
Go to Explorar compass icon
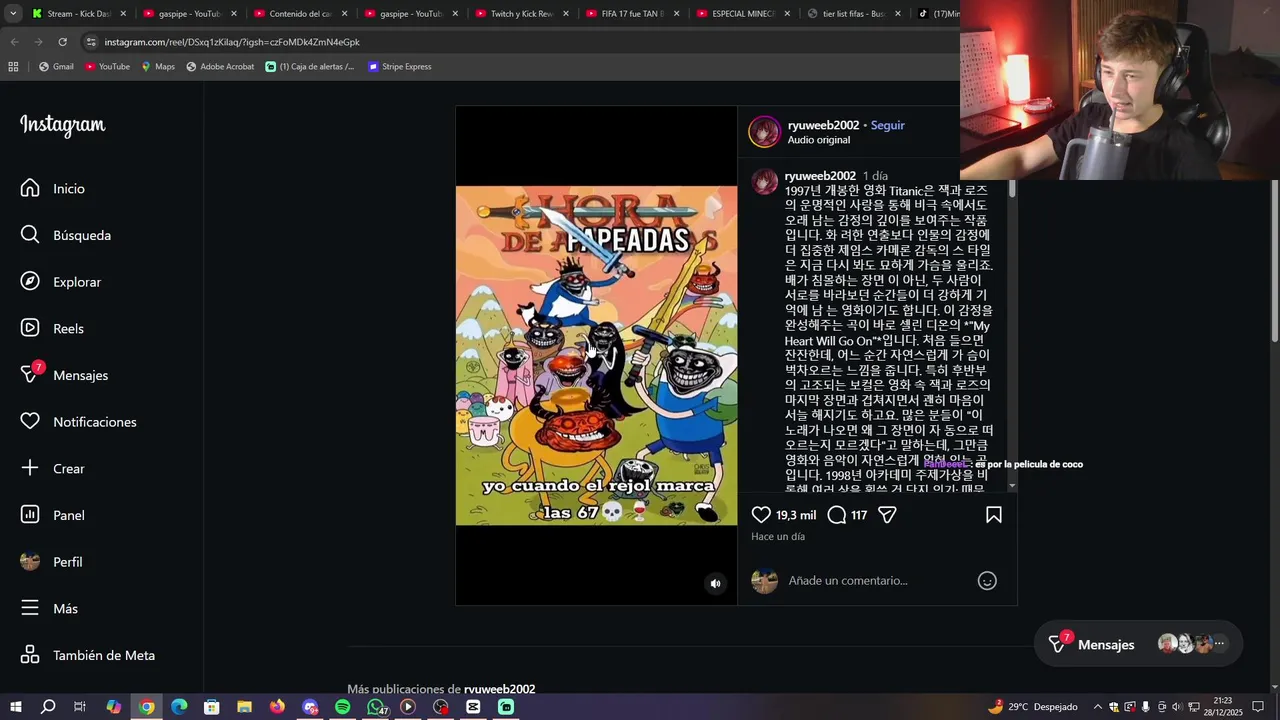point(30,282)
